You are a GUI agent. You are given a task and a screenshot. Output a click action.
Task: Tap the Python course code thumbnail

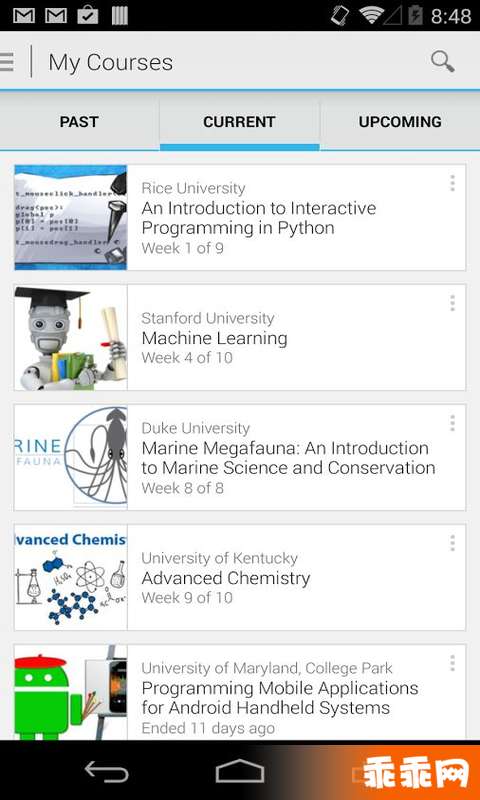(x=70, y=217)
